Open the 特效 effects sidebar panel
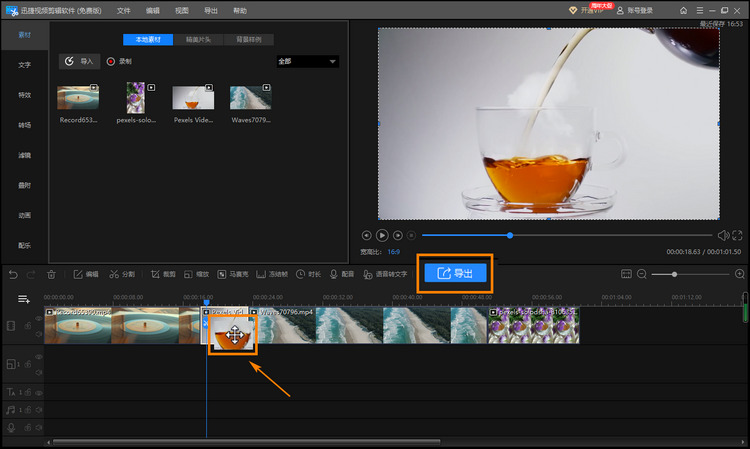This screenshot has width=750, height=449. point(24,95)
